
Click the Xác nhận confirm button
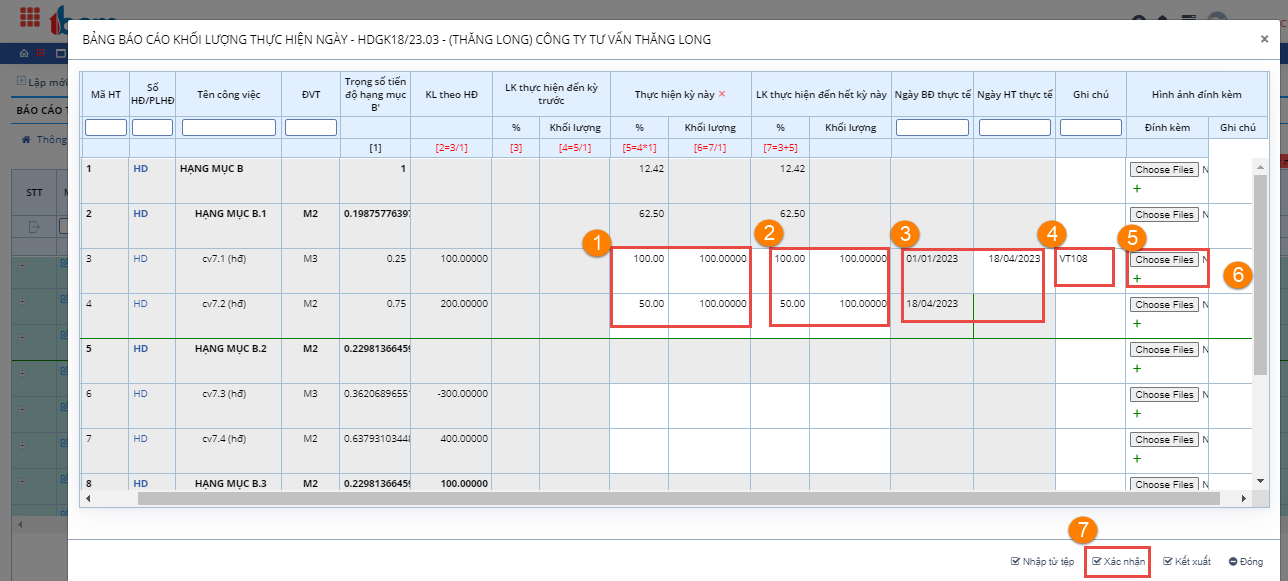pos(1118,562)
